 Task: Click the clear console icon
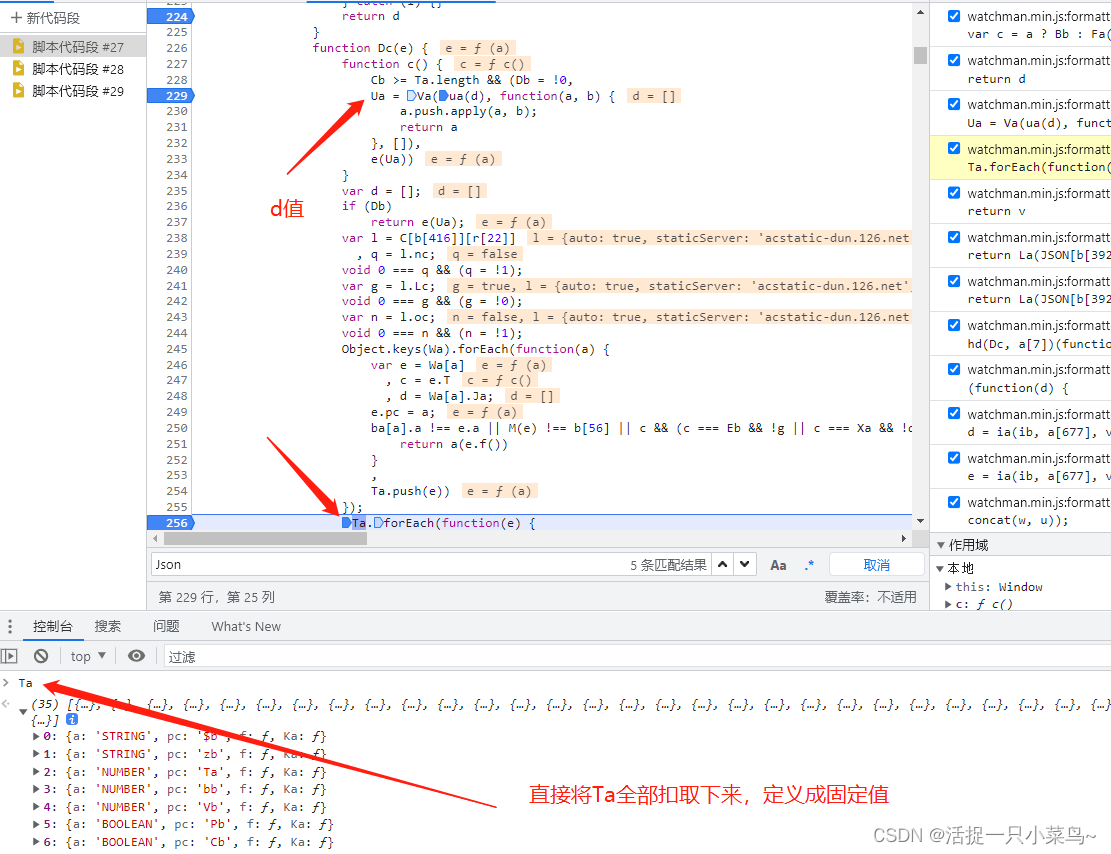click(x=41, y=656)
